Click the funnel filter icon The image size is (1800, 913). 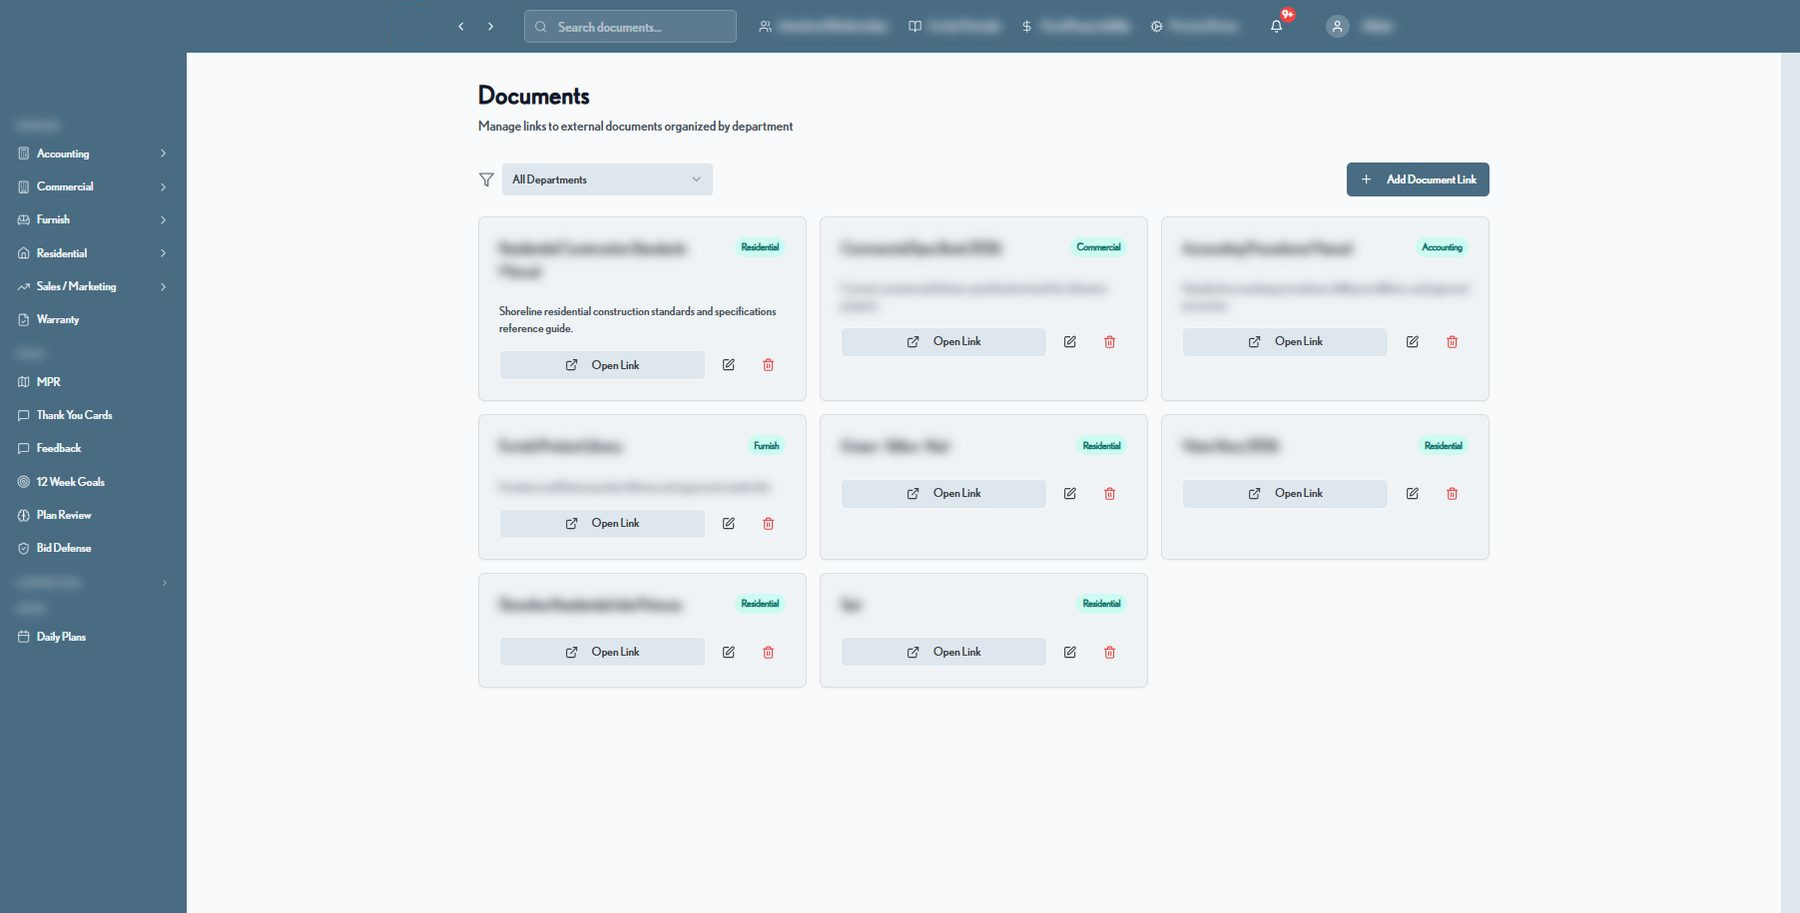(x=486, y=180)
